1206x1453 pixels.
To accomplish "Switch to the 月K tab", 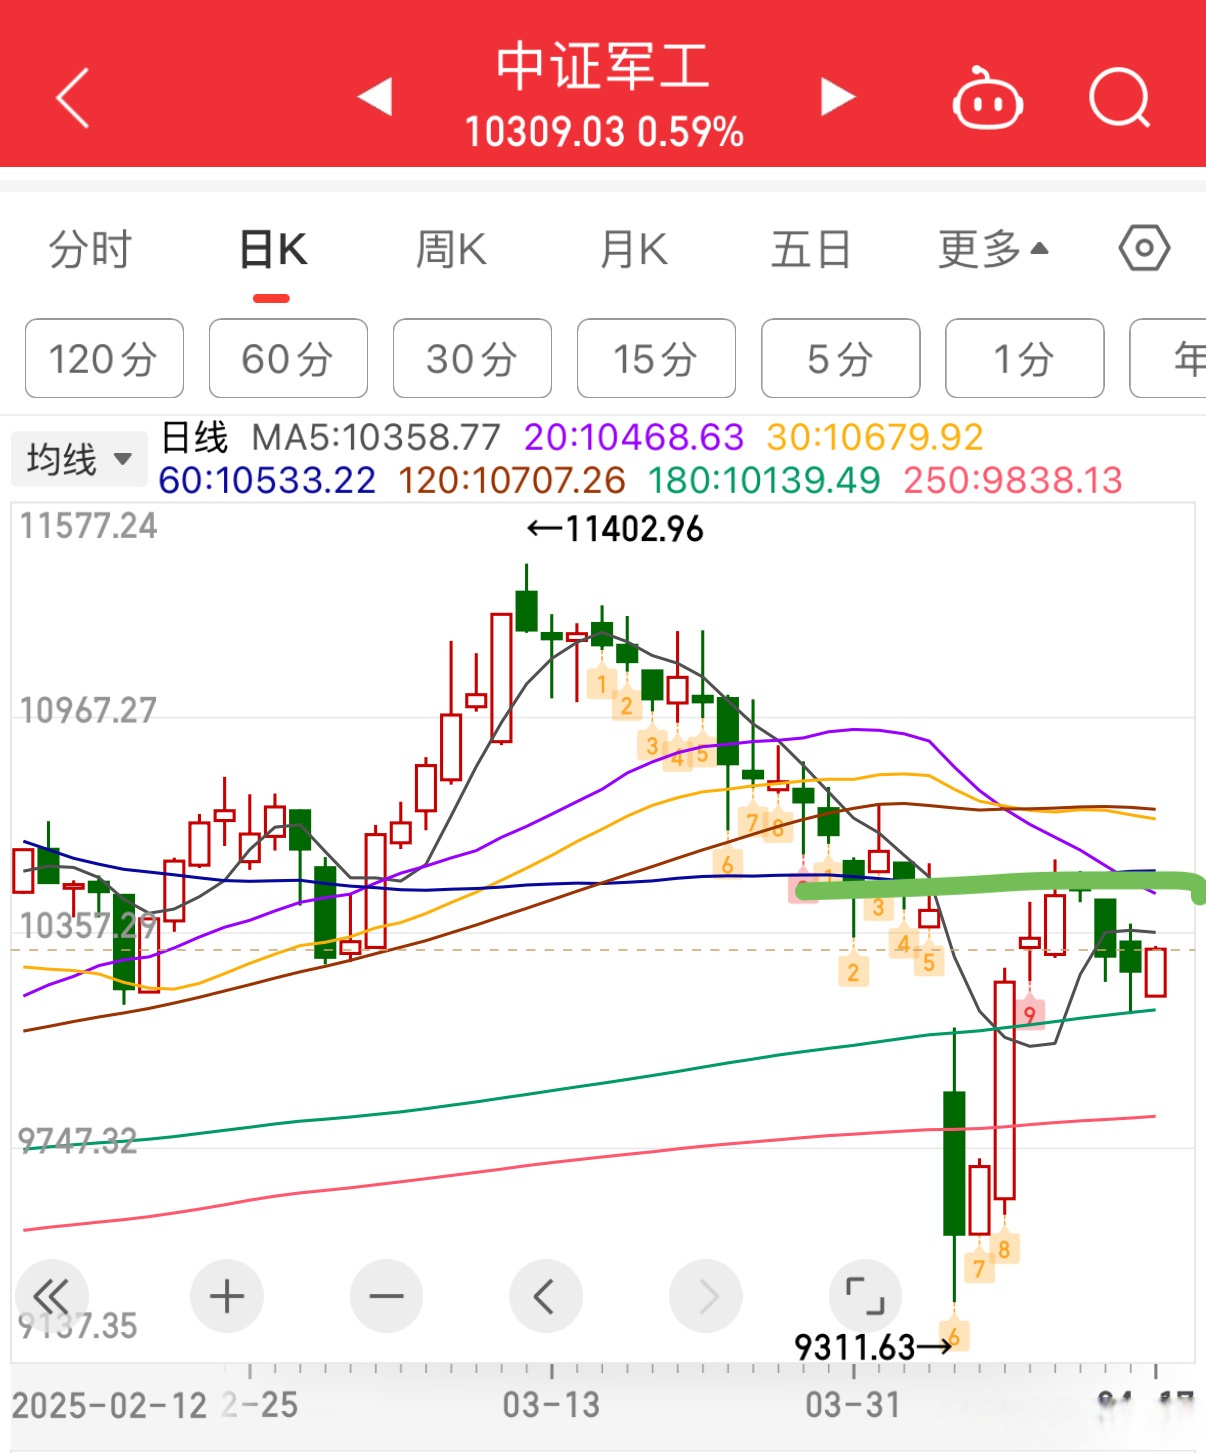I will 633,249.
